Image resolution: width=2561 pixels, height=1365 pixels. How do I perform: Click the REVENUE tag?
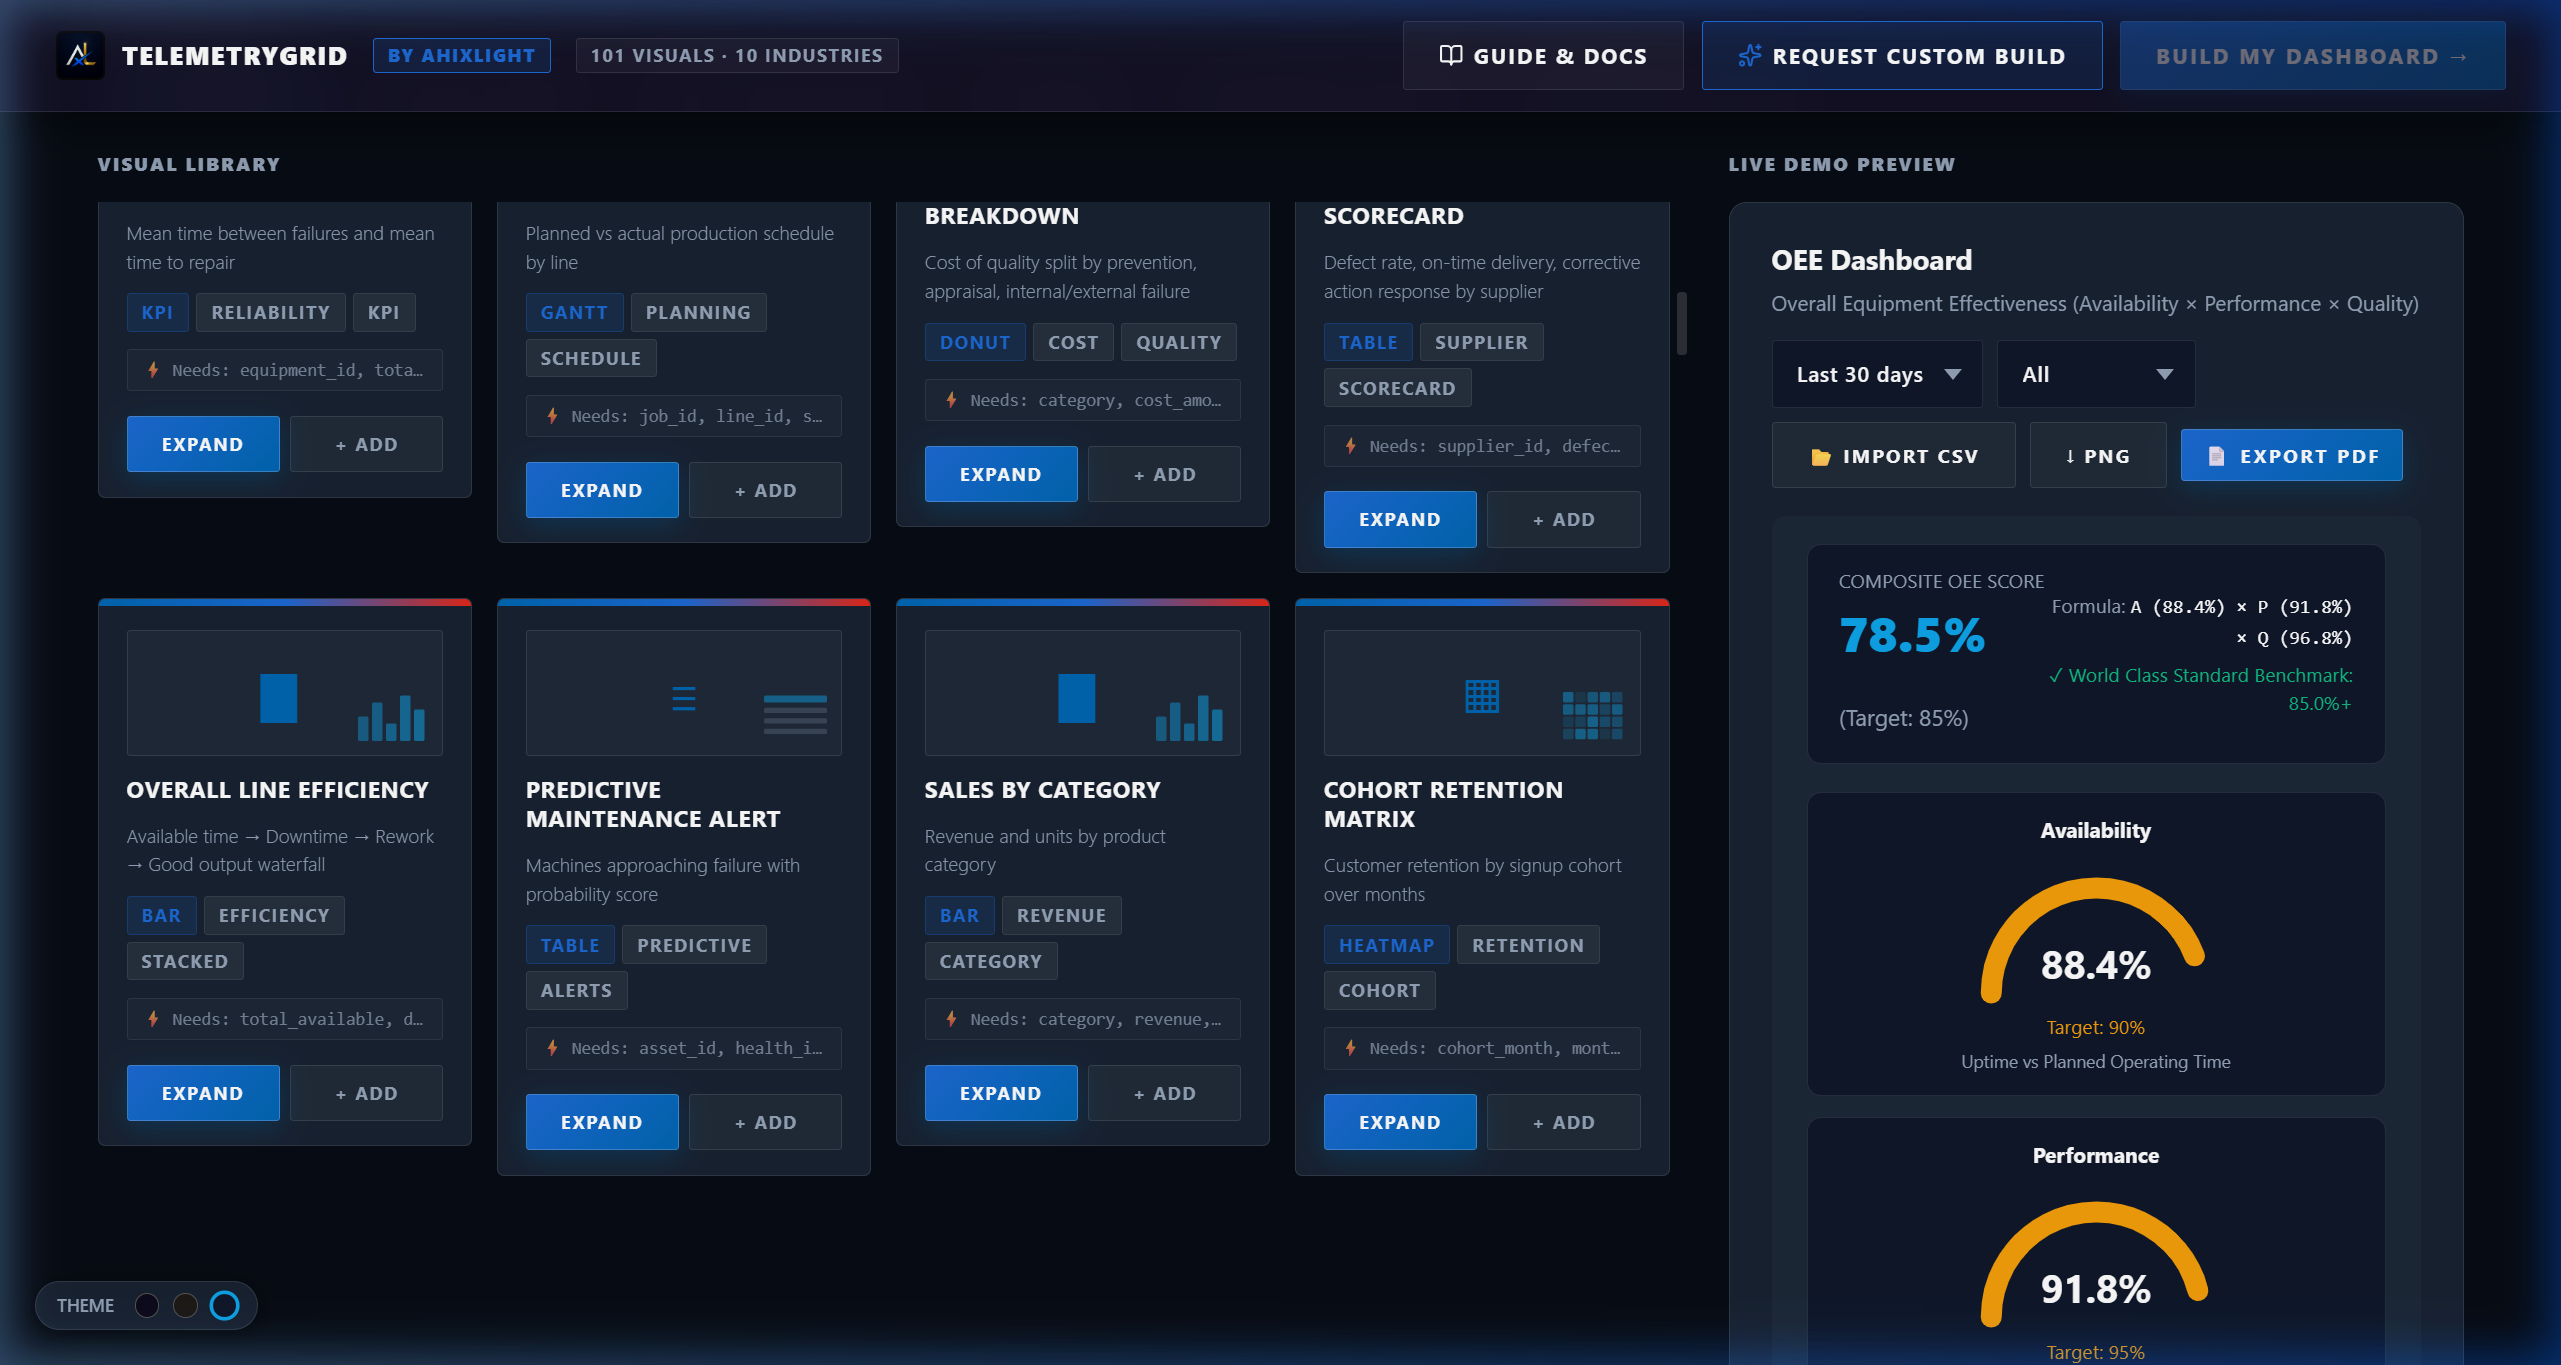[x=1061, y=915]
